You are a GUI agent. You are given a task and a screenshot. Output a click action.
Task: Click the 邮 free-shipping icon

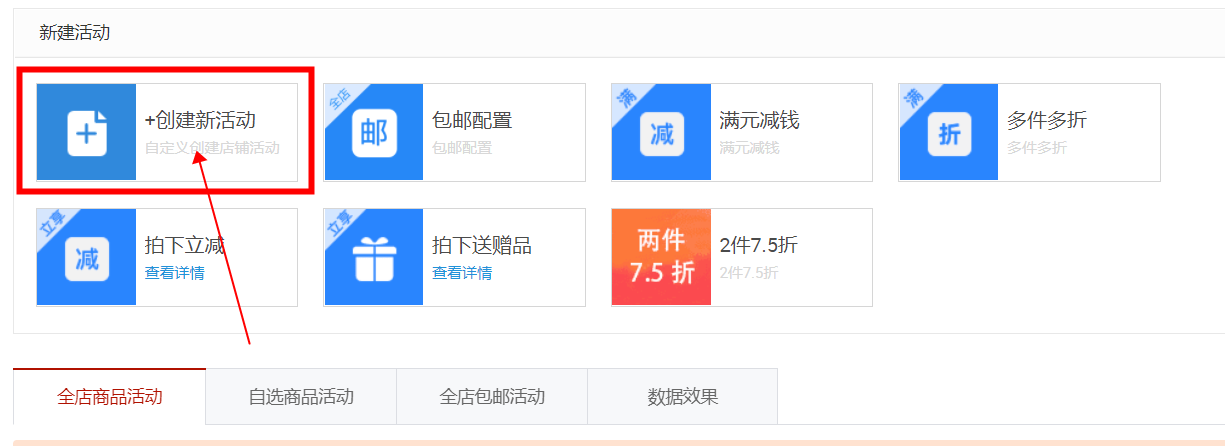pos(374,132)
